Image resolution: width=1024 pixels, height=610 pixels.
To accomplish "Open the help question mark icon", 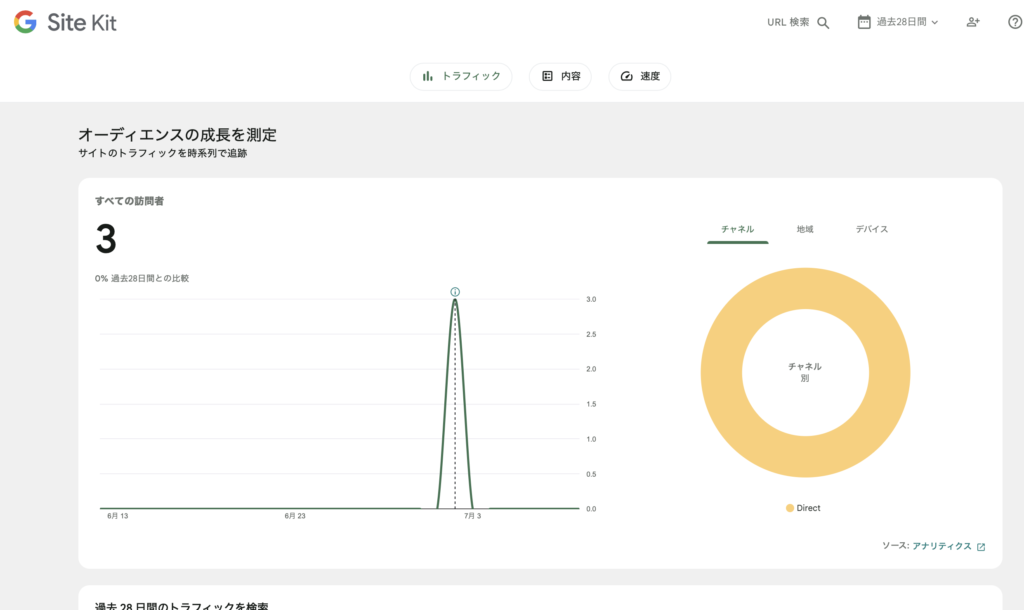I will pos(1015,22).
